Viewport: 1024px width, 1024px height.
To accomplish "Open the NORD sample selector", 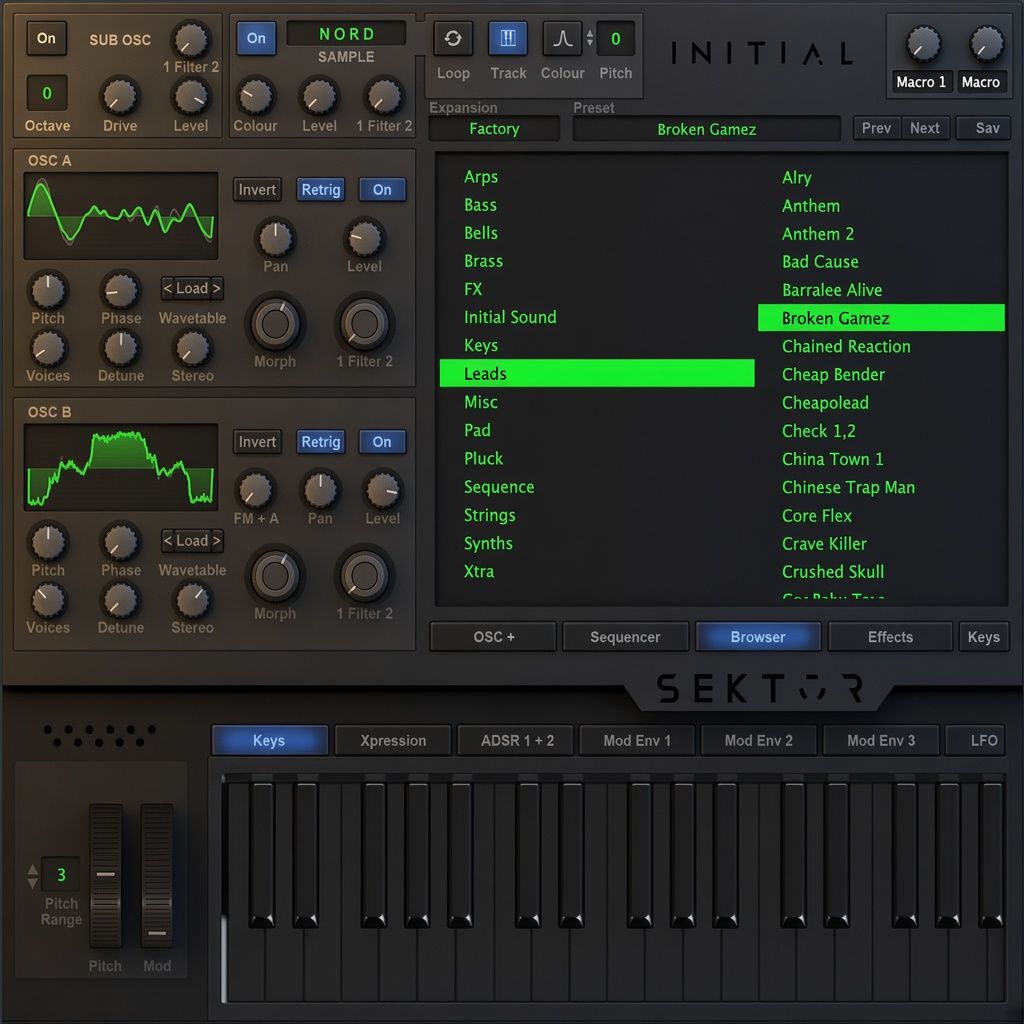I will [346, 33].
